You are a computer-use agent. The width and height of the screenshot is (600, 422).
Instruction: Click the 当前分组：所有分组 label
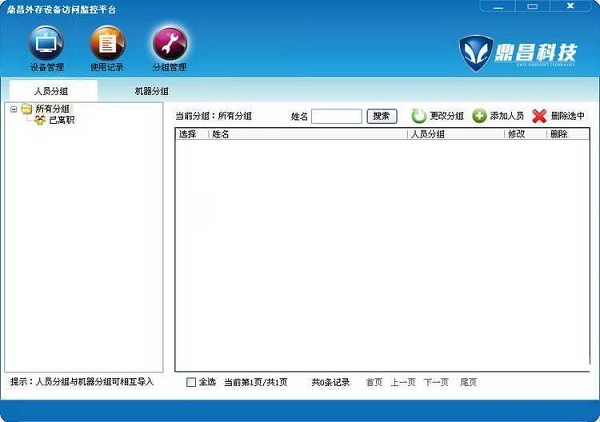[214, 116]
